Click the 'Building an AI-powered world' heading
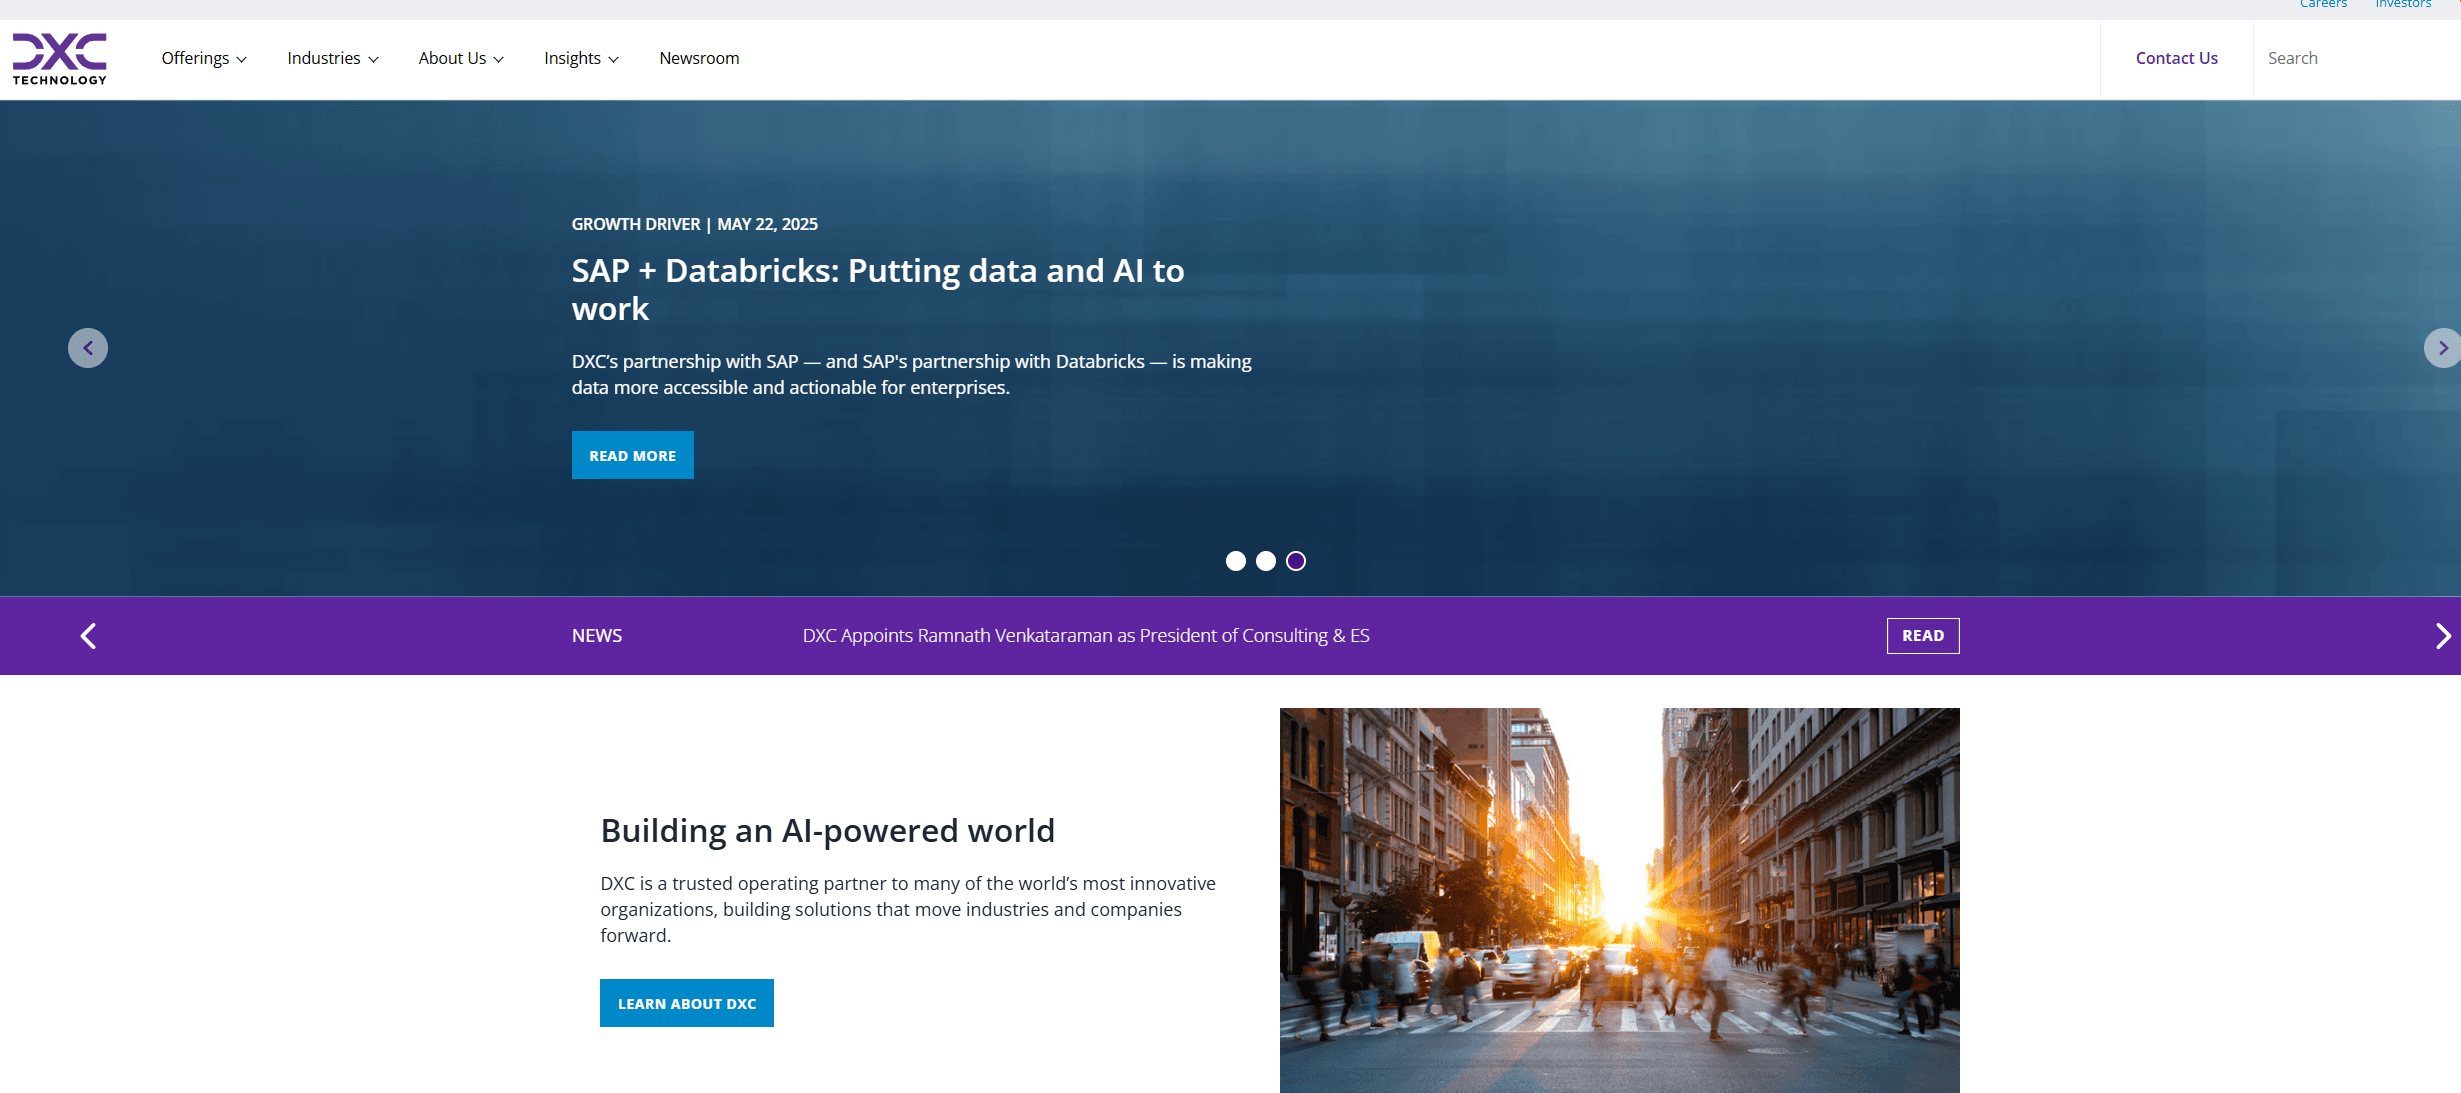2461x1093 pixels. pos(828,830)
